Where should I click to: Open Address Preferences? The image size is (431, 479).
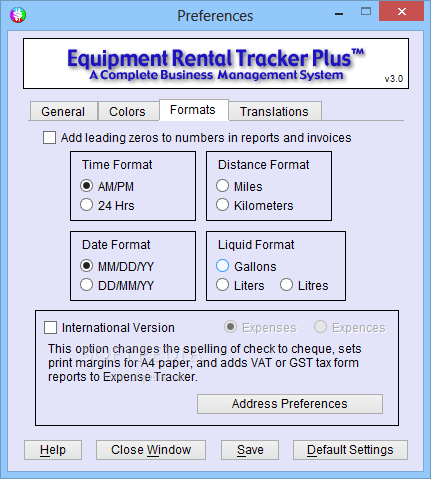[x=290, y=404]
